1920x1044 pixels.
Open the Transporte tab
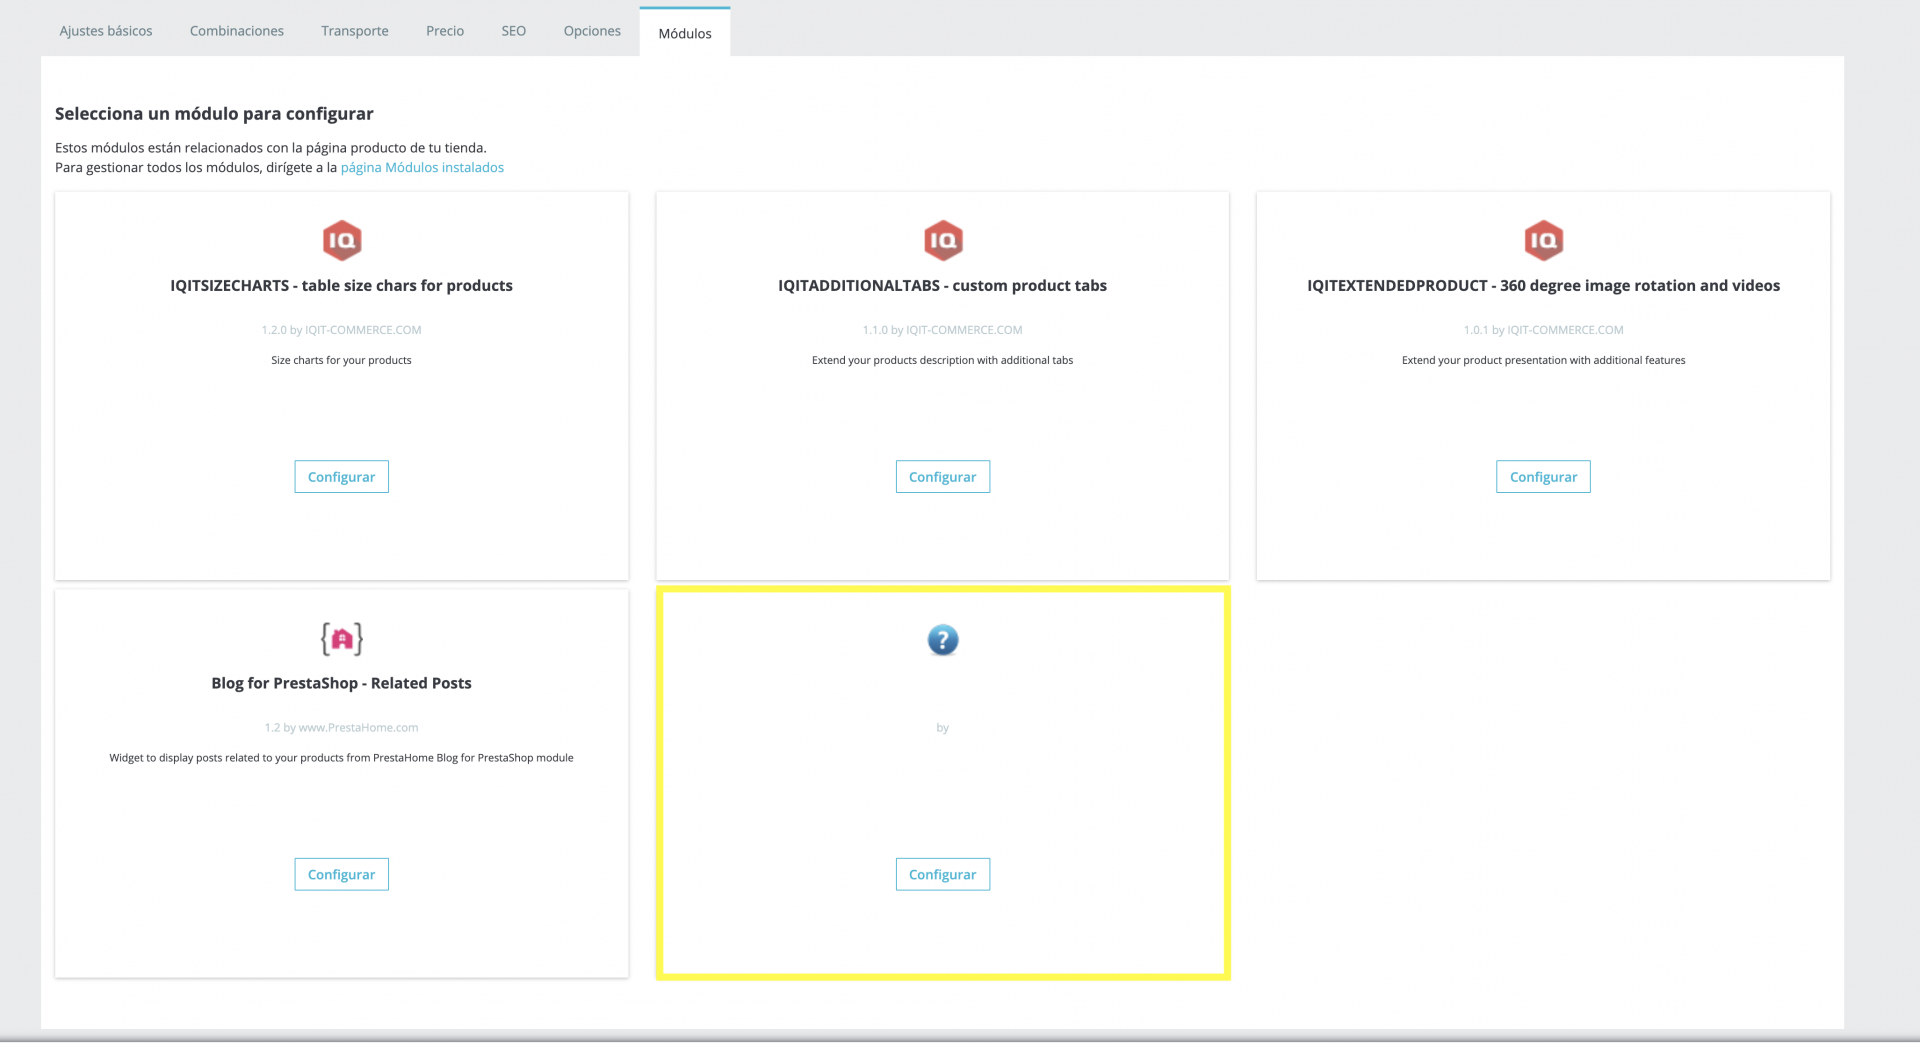(355, 31)
